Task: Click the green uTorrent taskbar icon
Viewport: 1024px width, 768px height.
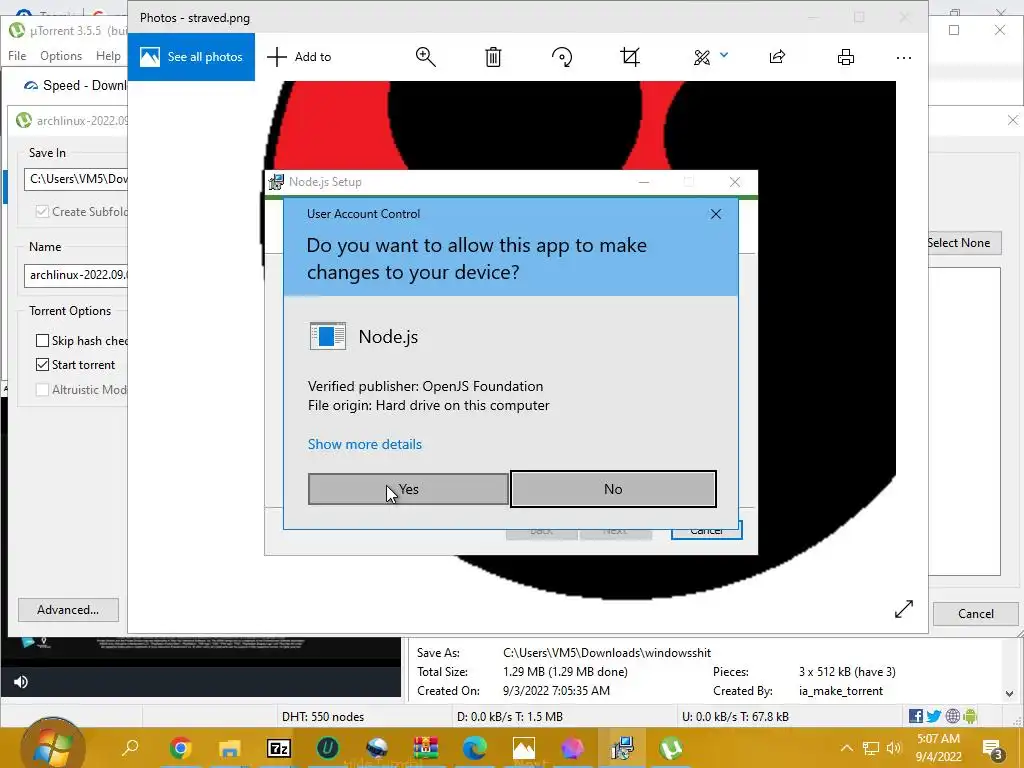Action: coord(671,748)
